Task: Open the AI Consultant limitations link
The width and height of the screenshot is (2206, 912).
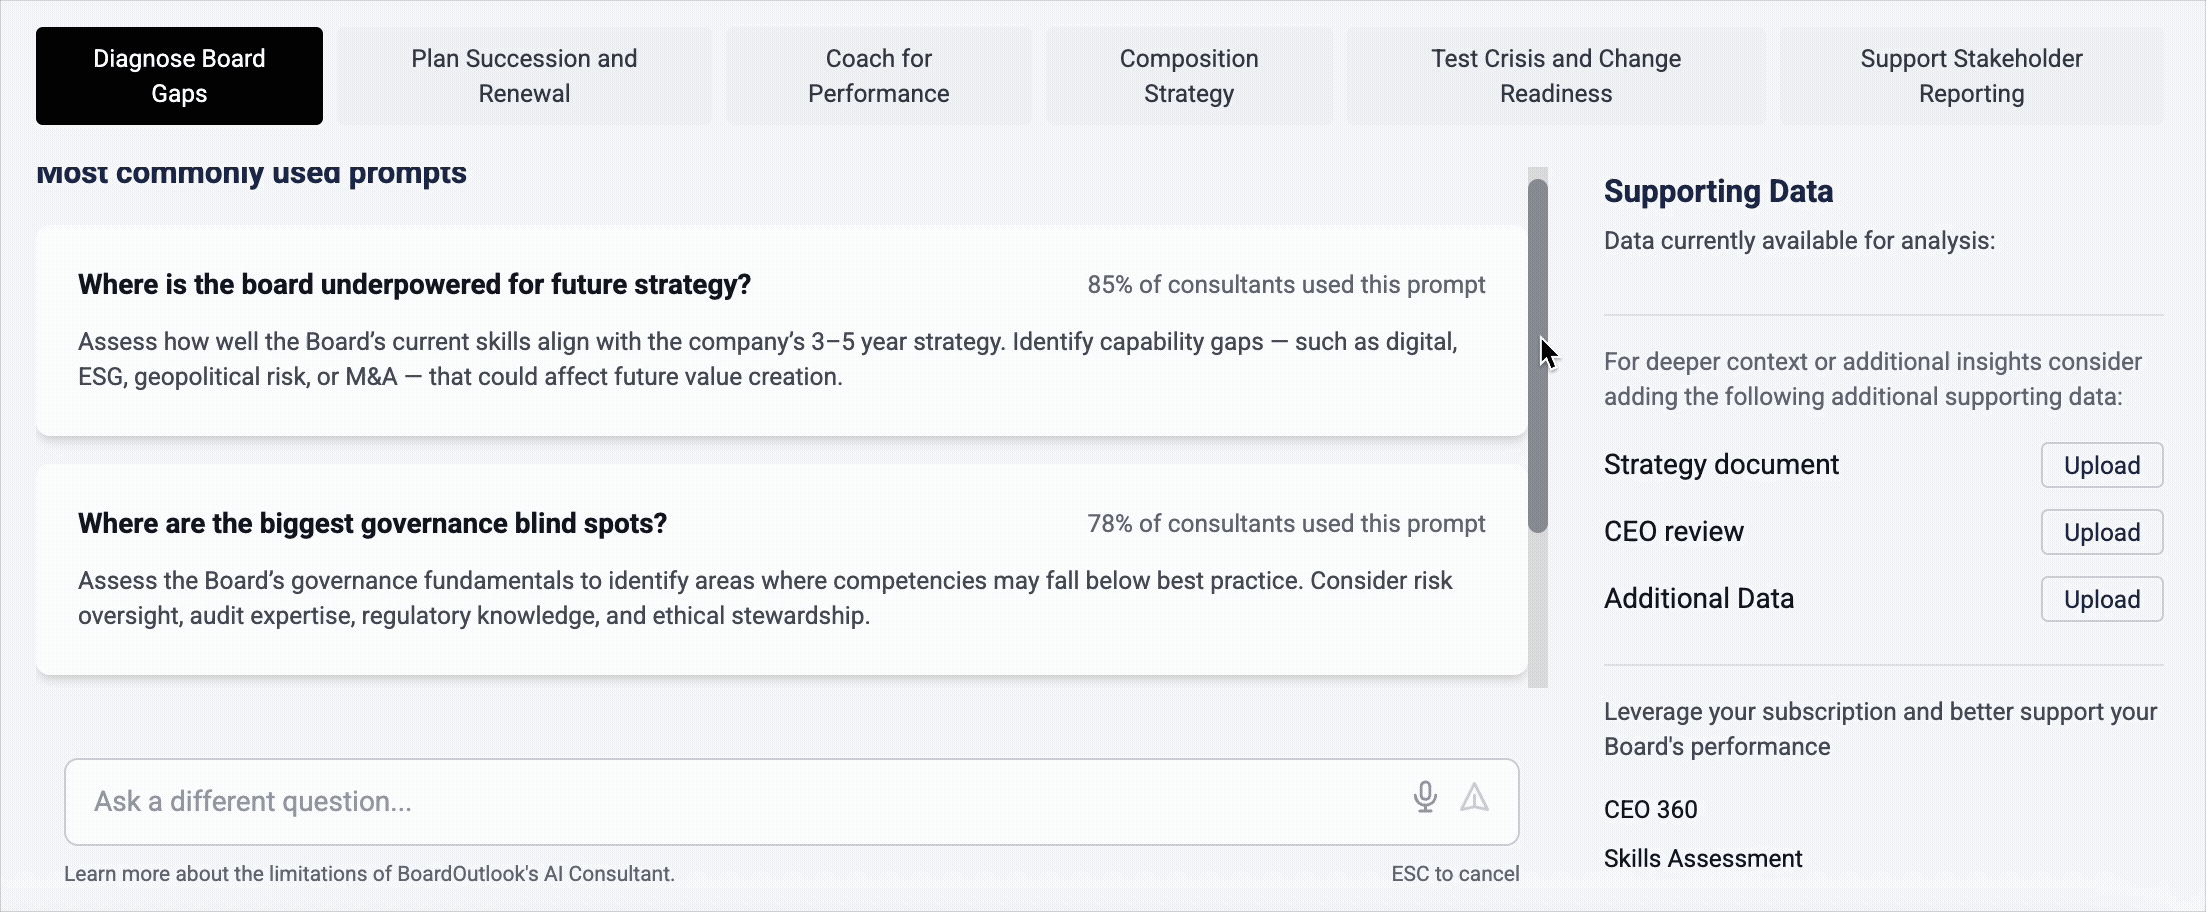Action: pyautogui.click(x=369, y=874)
